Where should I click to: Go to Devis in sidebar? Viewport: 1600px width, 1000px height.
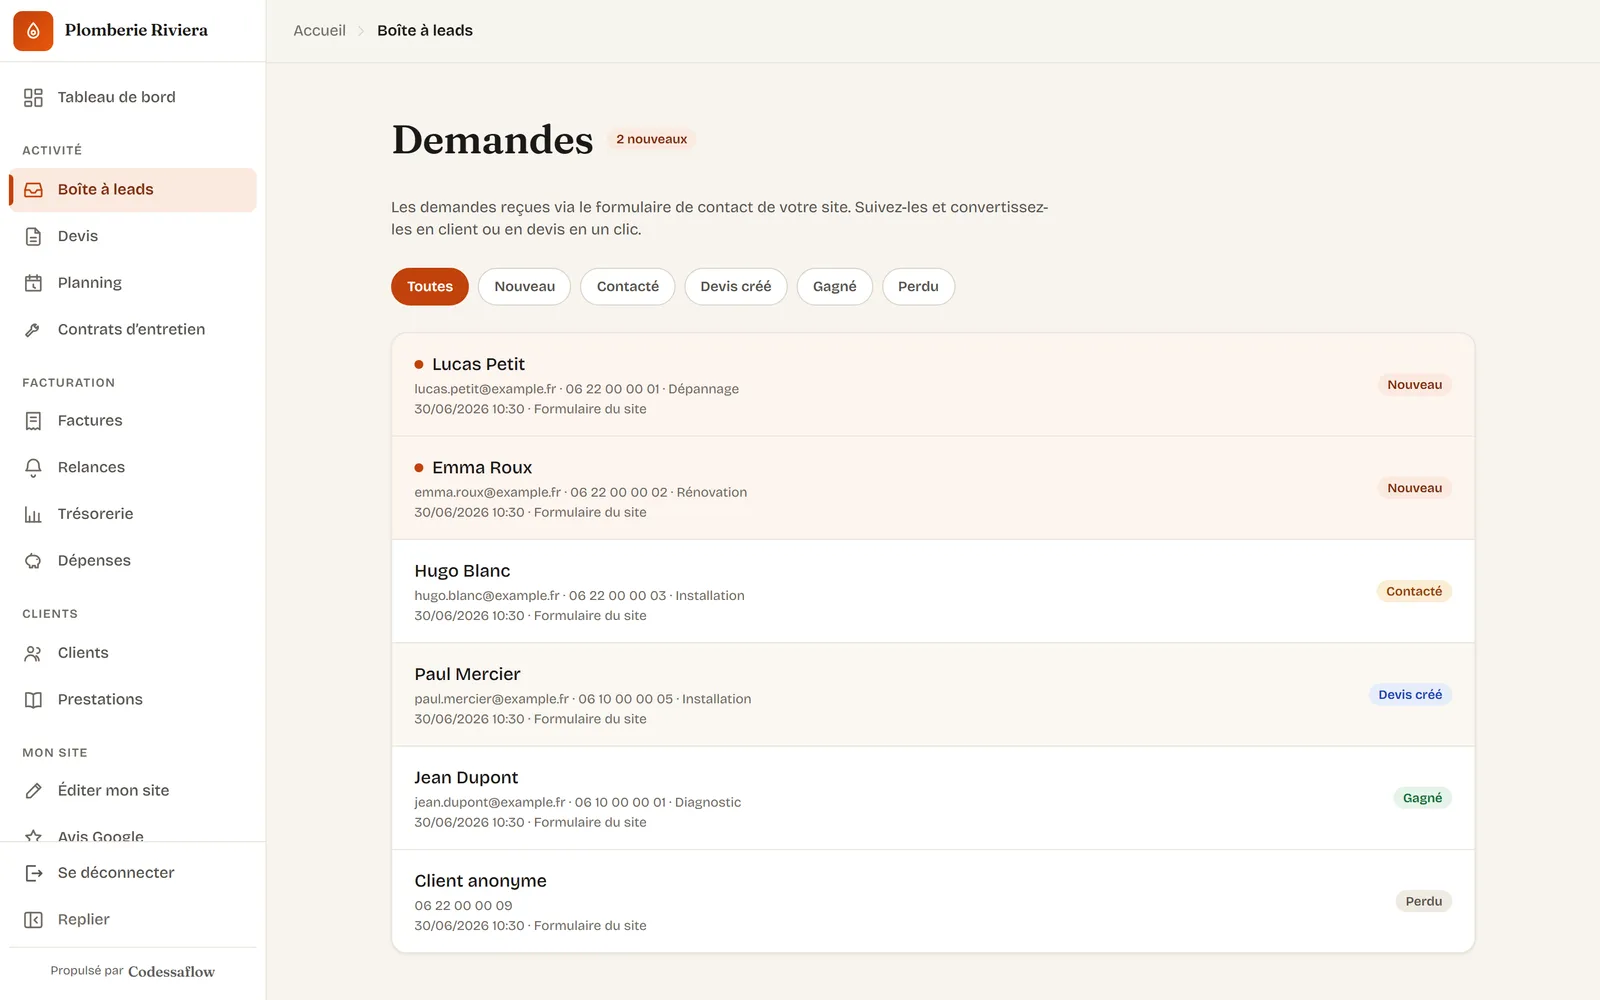(x=133, y=236)
